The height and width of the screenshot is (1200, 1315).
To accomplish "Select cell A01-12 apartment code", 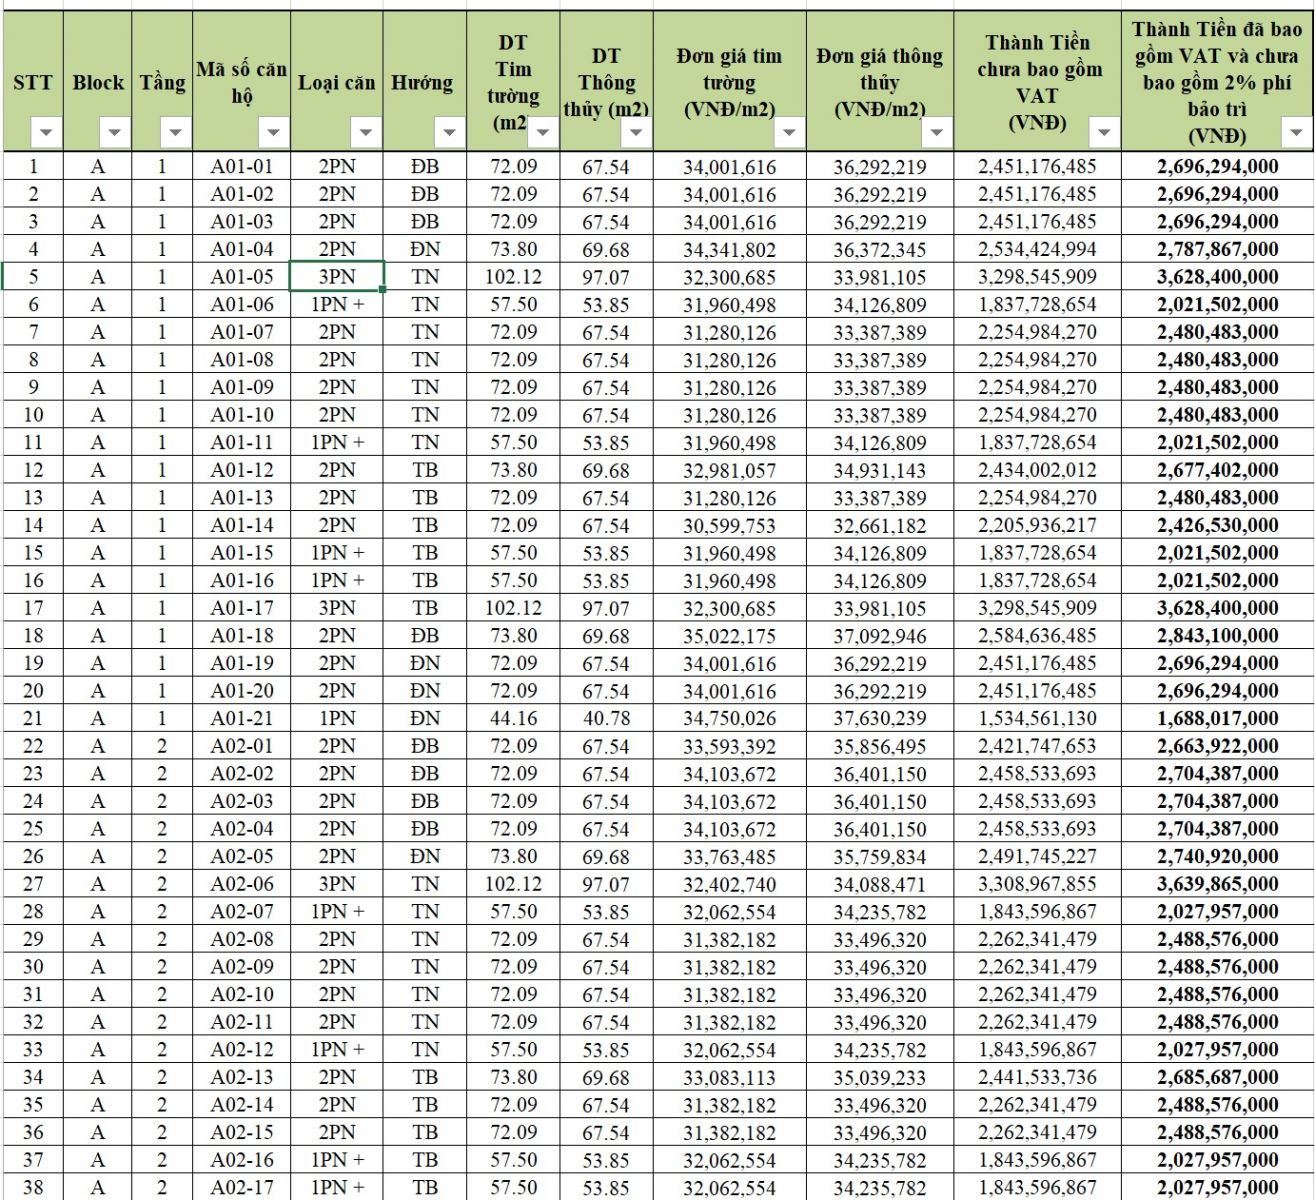I will click(x=241, y=470).
